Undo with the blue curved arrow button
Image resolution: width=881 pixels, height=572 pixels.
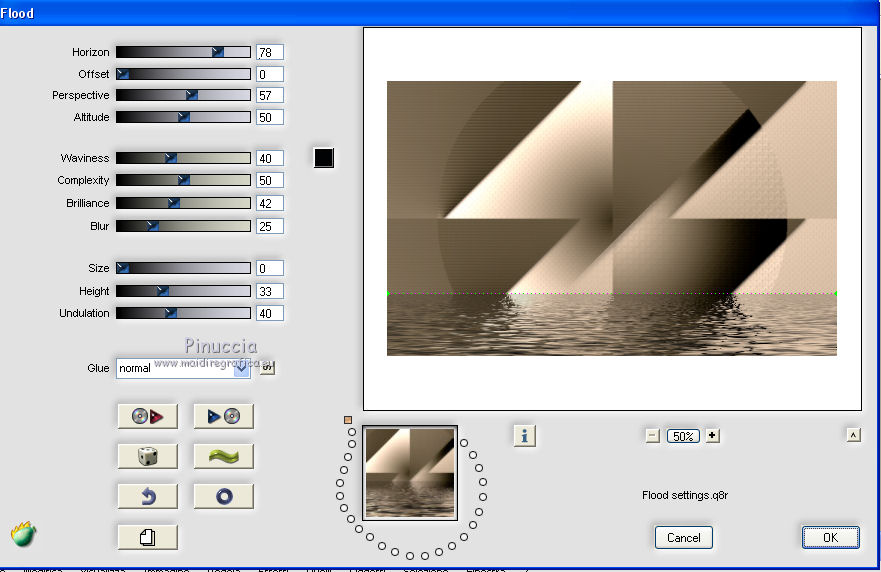[148, 497]
